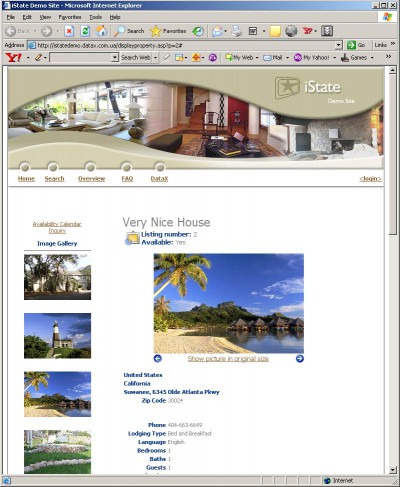This screenshot has height=487, width=400.
Task: Click Show picture in original size
Action: pyautogui.click(x=228, y=359)
